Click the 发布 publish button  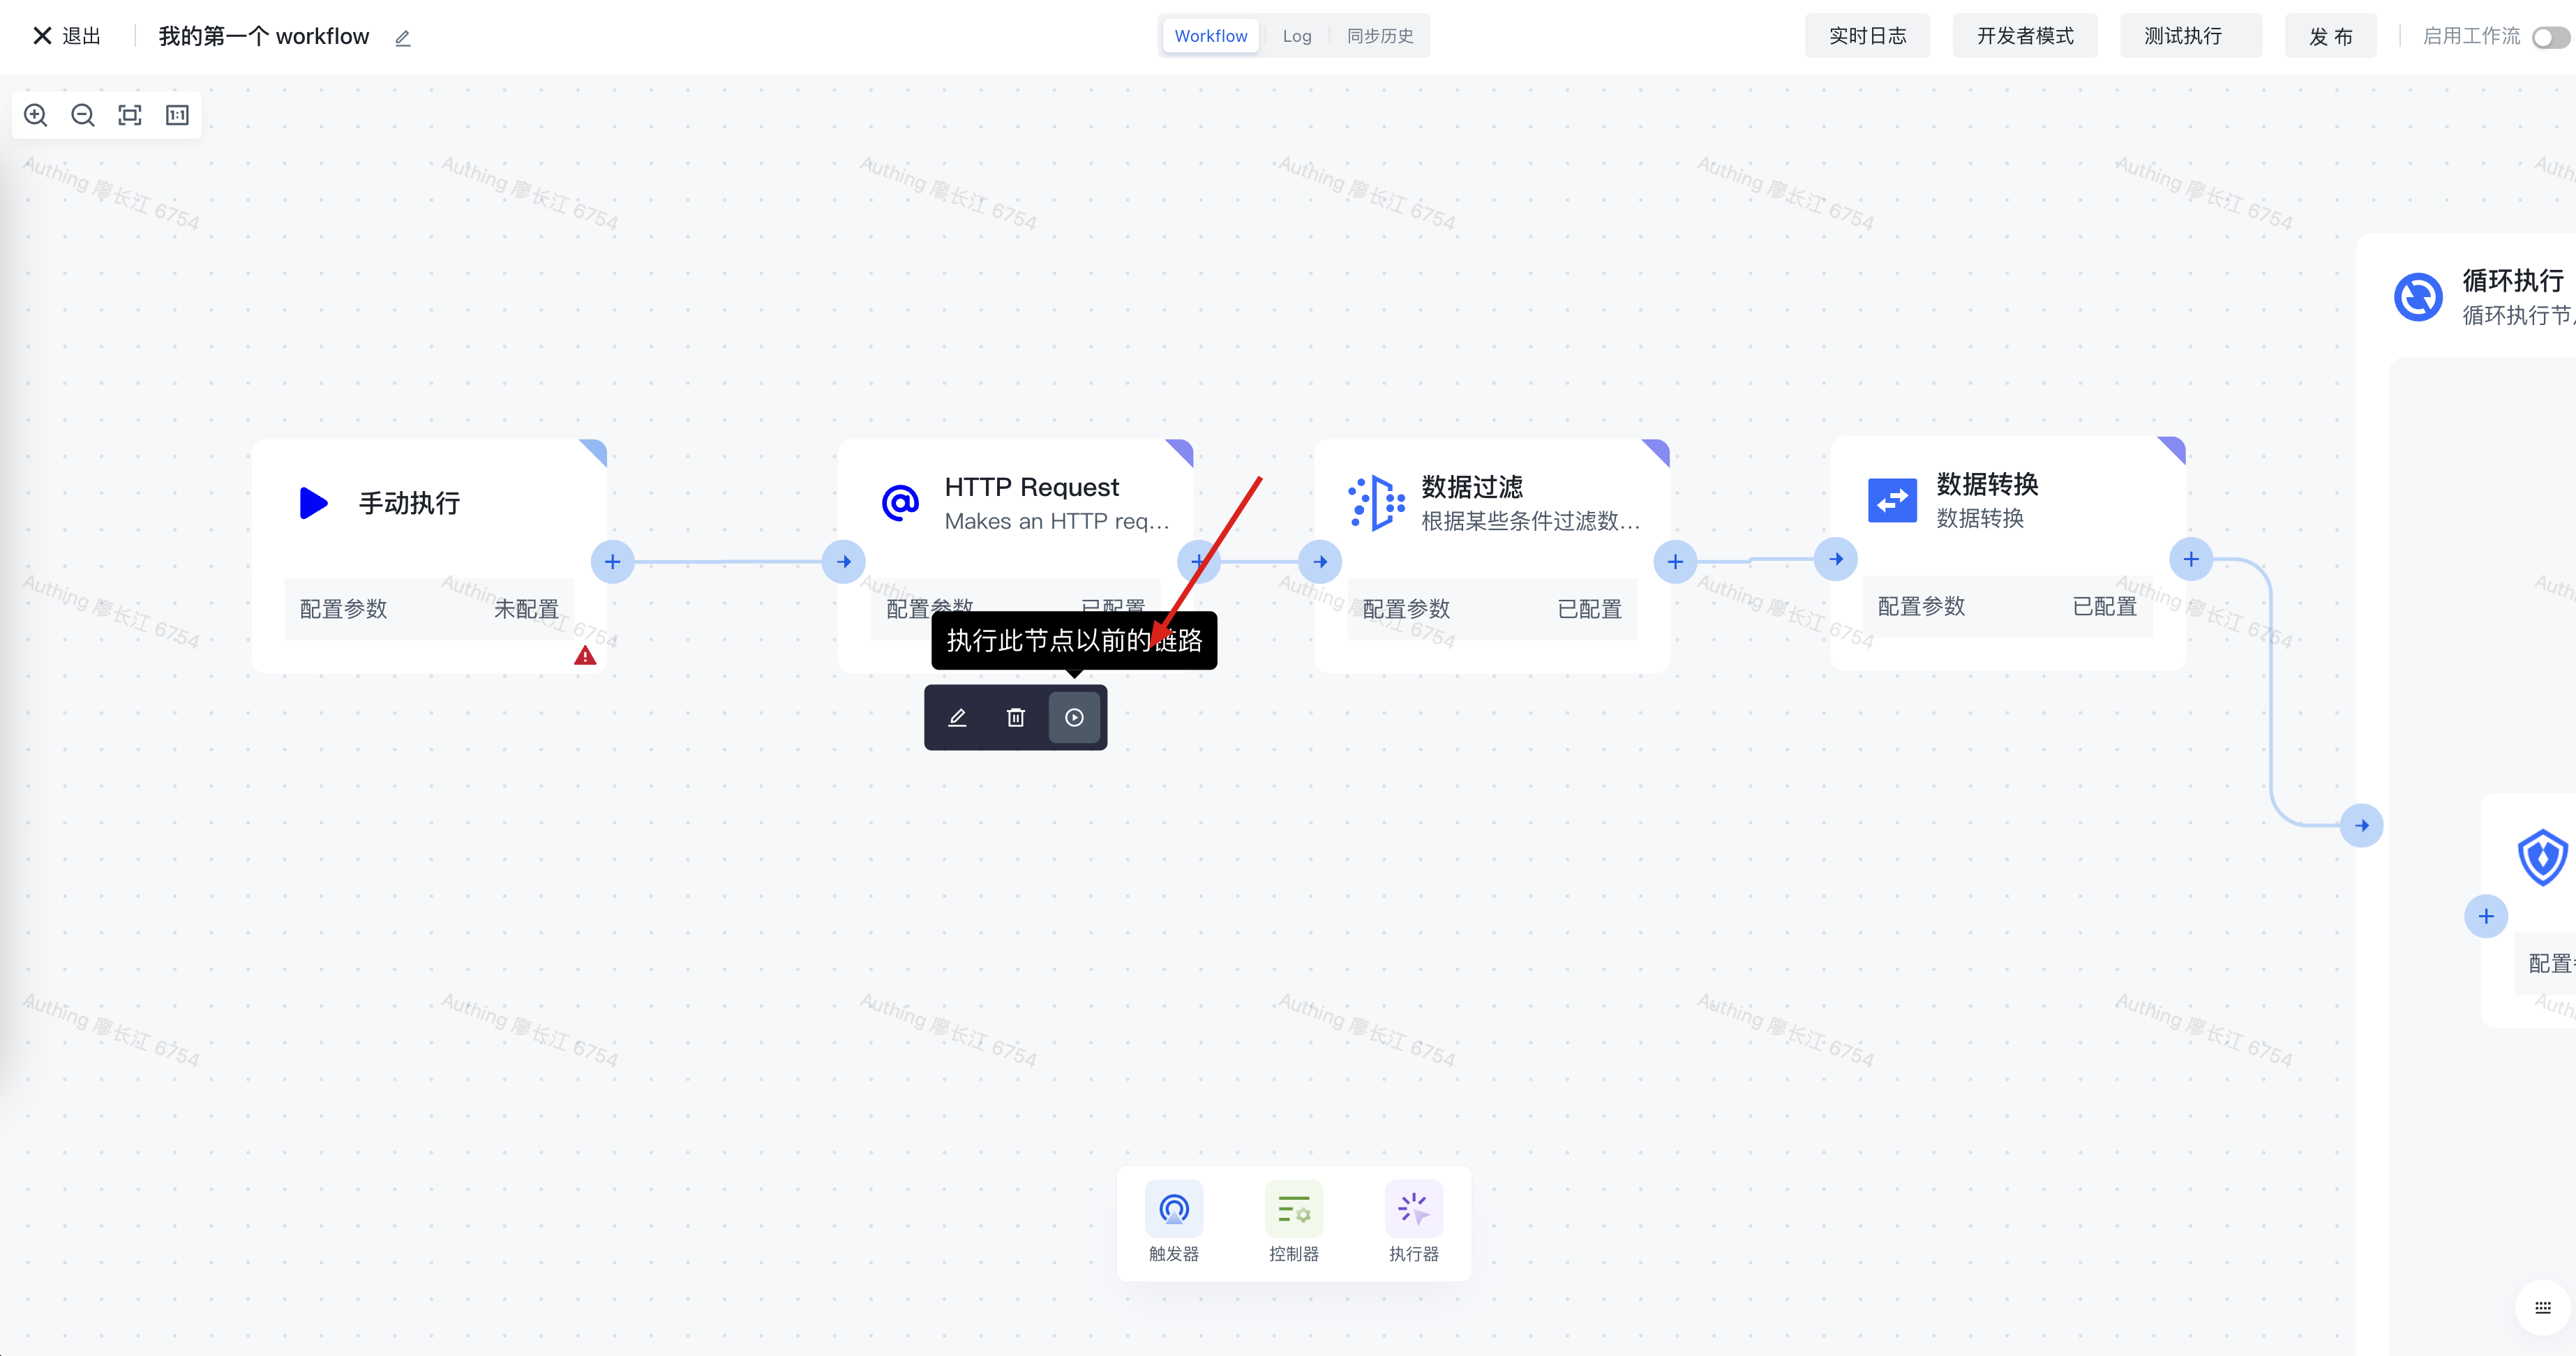[x=2330, y=36]
